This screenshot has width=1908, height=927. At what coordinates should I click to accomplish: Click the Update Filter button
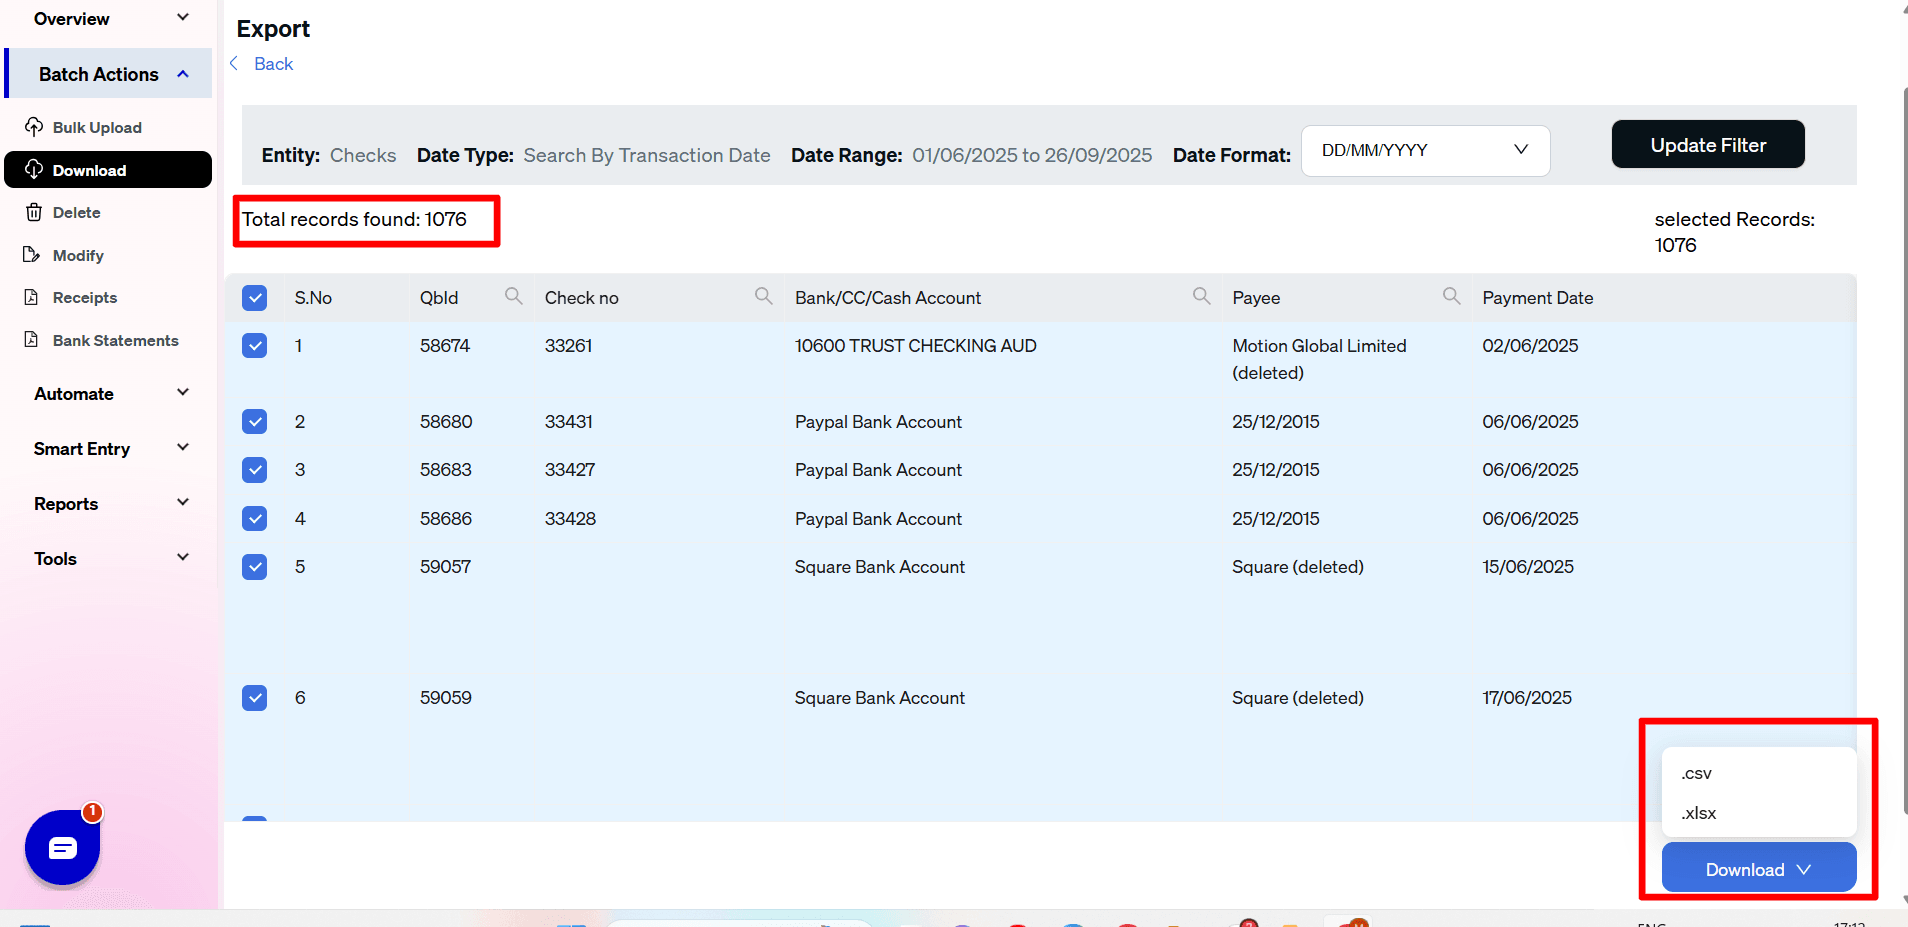1707,145
